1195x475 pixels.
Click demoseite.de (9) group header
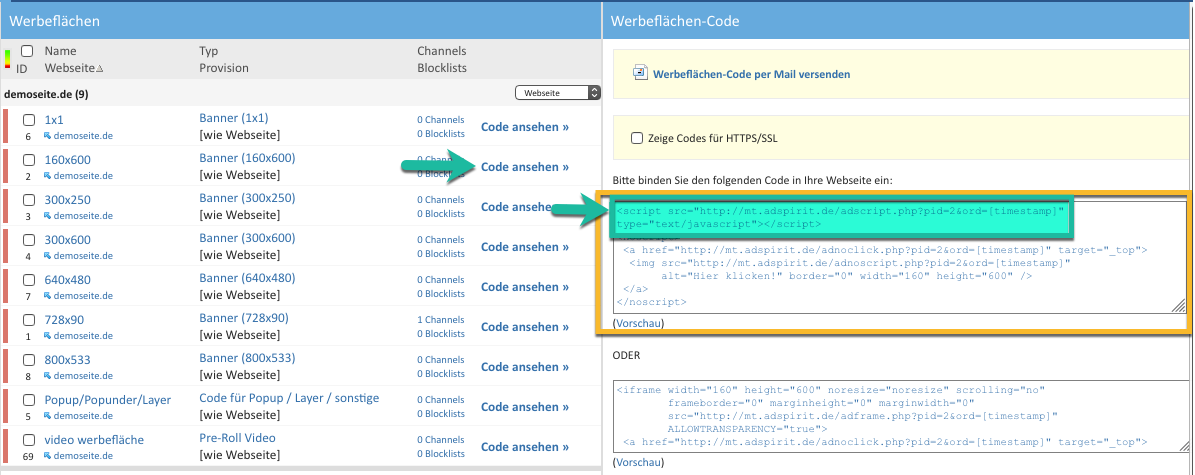pyautogui.click(x=46, y=95)
